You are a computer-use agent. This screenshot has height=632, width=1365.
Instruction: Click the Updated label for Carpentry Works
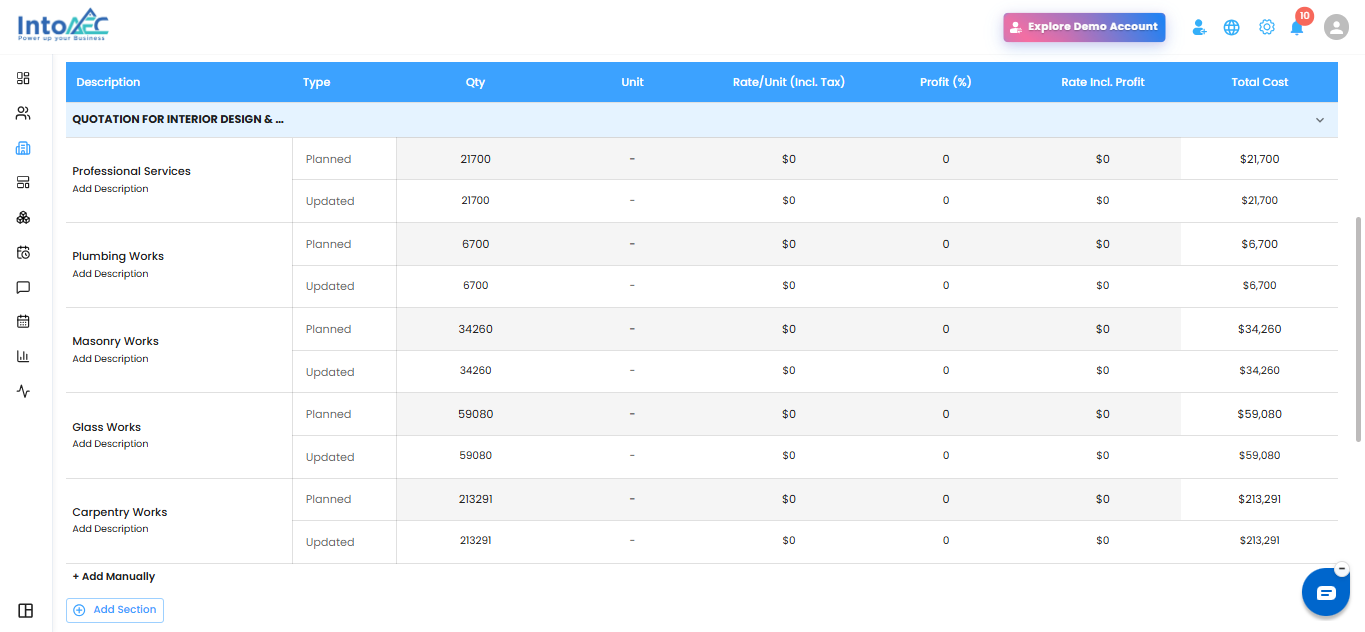(330, 542)
